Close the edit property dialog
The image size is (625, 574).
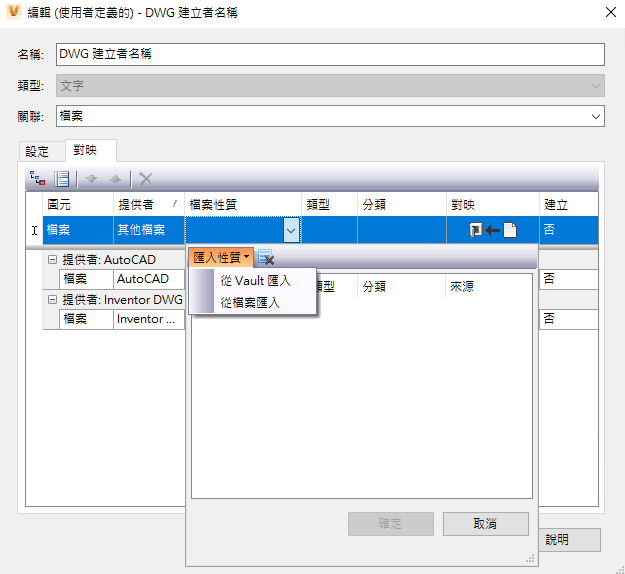(611, 12)
